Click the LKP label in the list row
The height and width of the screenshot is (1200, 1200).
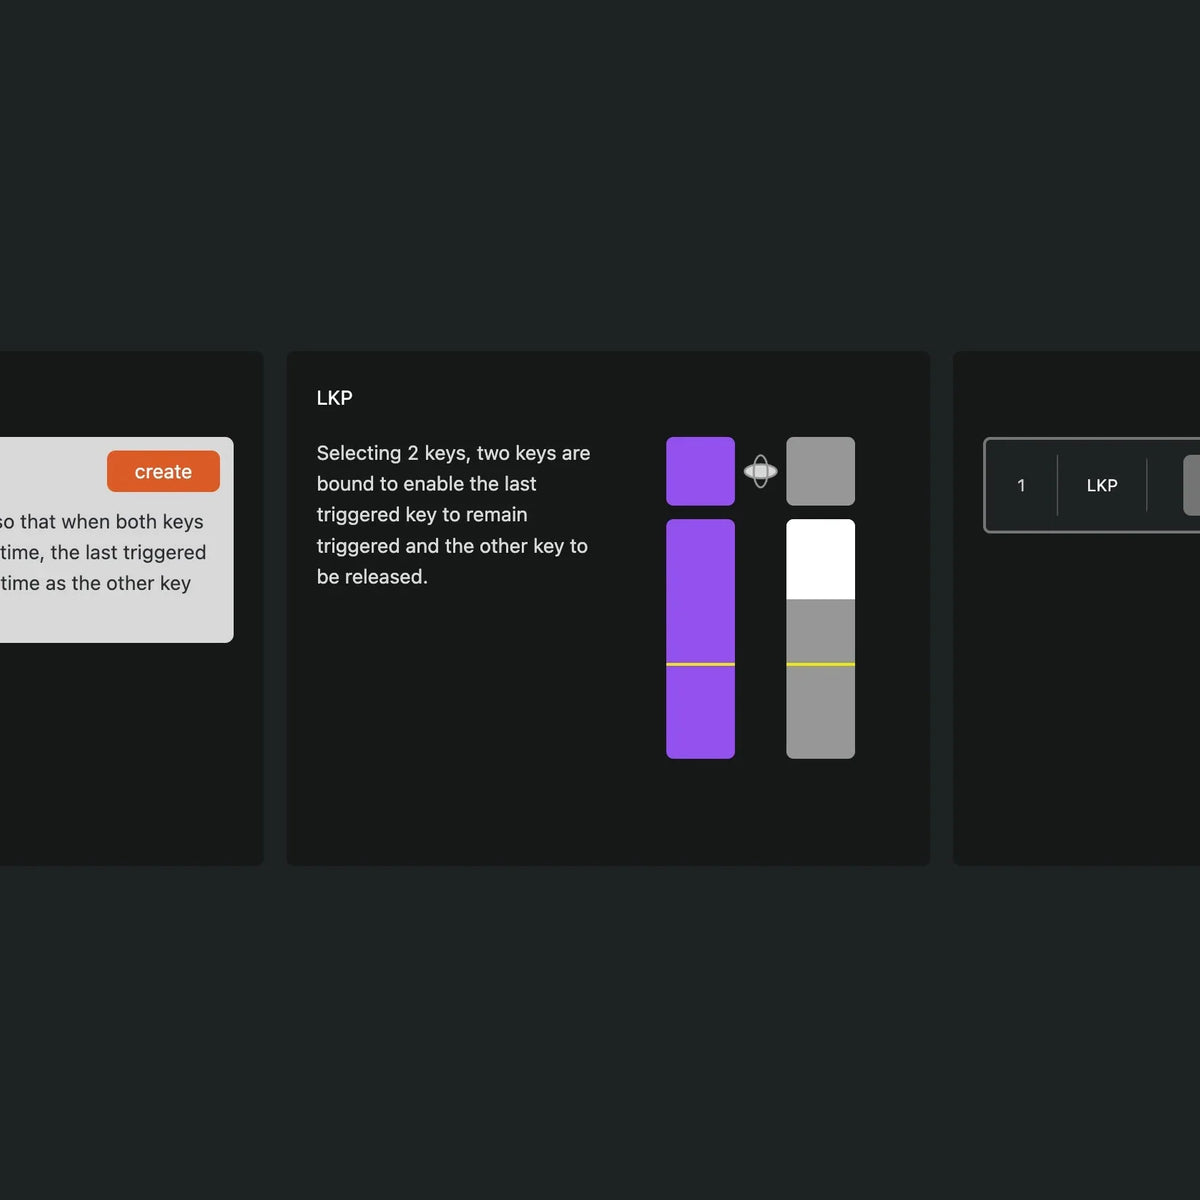click(1101, 485)
